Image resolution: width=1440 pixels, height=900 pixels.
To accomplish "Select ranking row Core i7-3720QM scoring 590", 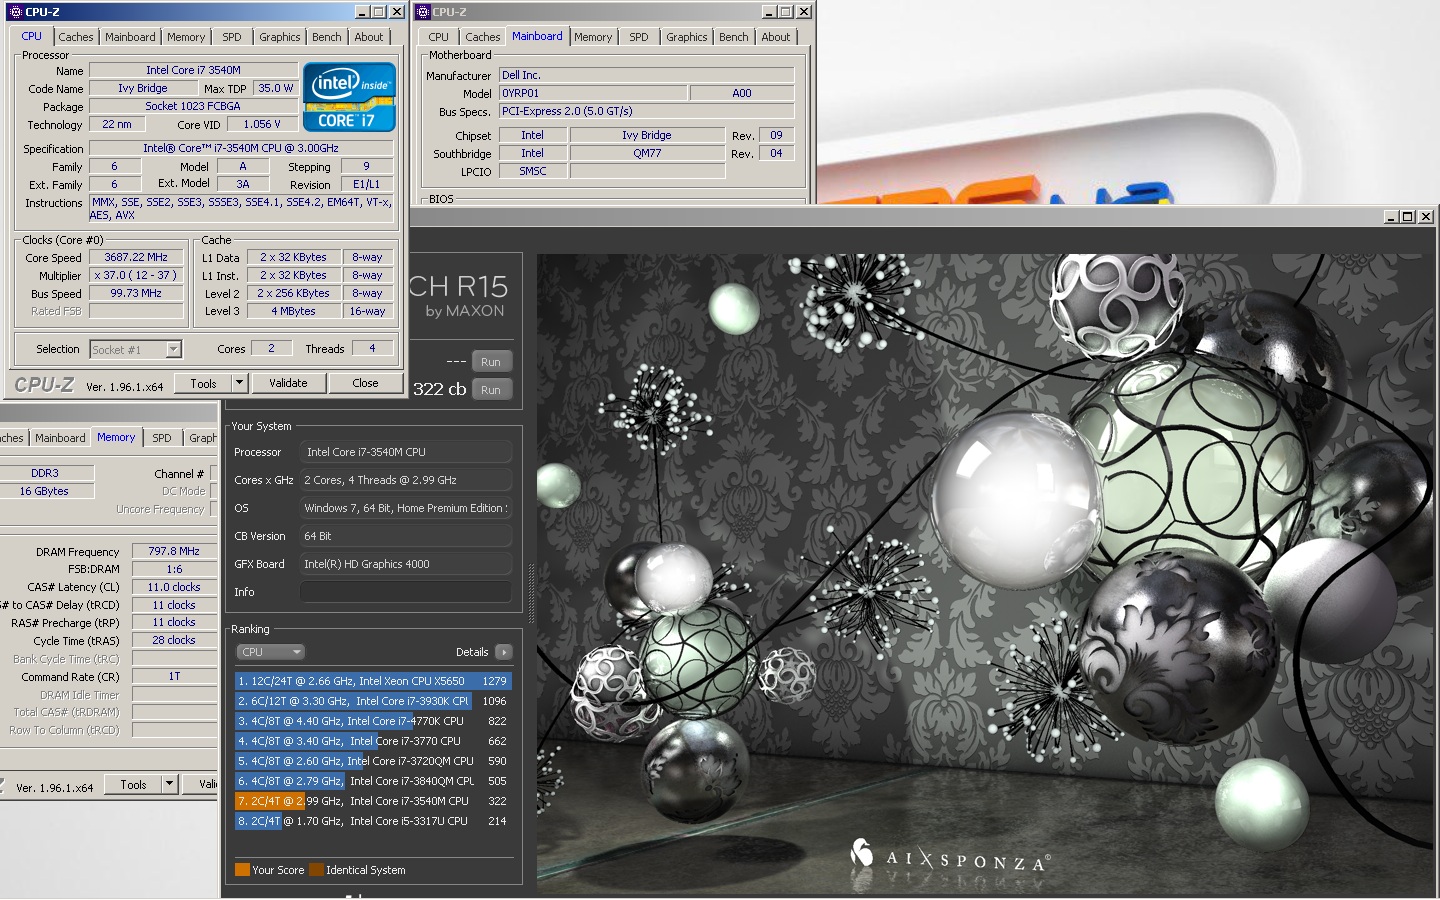I will 374,761.
